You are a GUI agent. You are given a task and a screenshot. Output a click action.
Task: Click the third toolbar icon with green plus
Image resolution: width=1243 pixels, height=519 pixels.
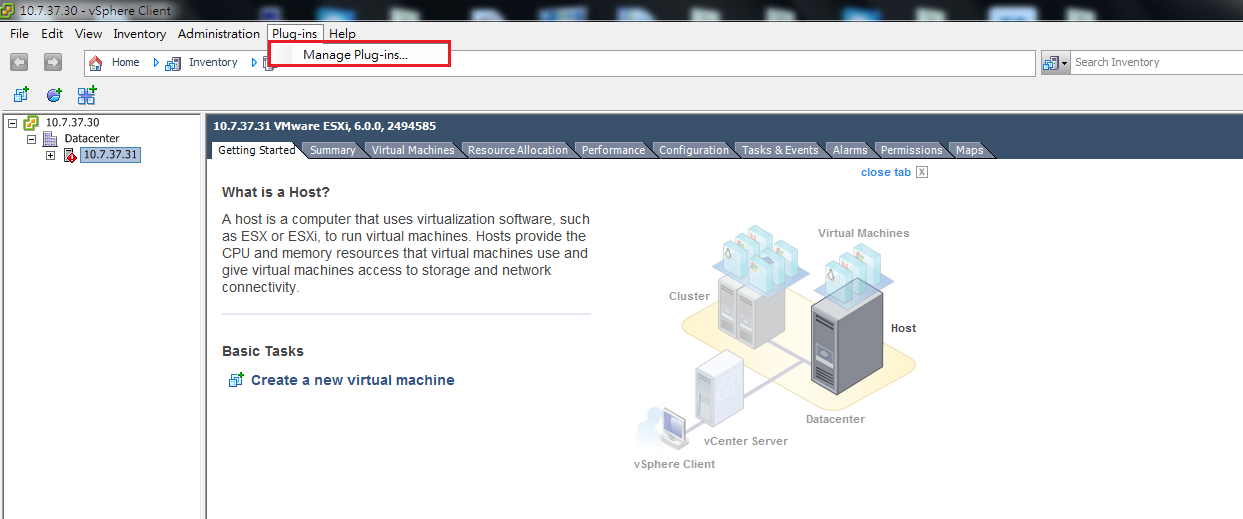tap(87, 95)
